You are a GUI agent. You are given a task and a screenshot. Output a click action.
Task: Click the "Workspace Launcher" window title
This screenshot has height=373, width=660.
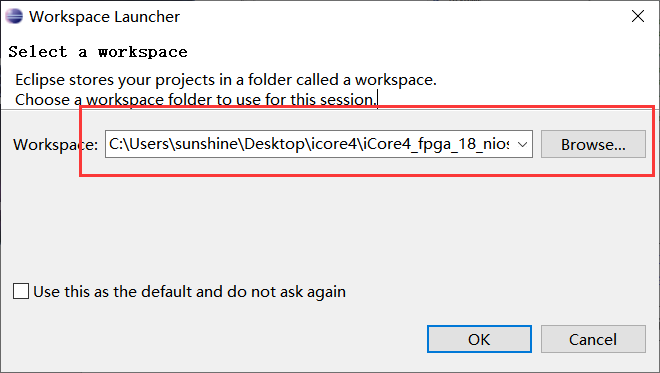104,17
